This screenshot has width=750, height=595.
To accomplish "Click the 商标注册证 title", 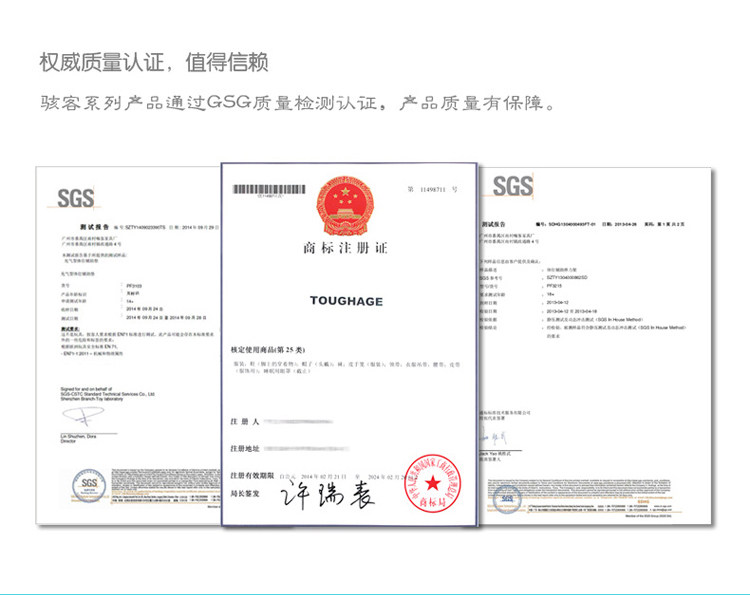I will pos(345,248).
